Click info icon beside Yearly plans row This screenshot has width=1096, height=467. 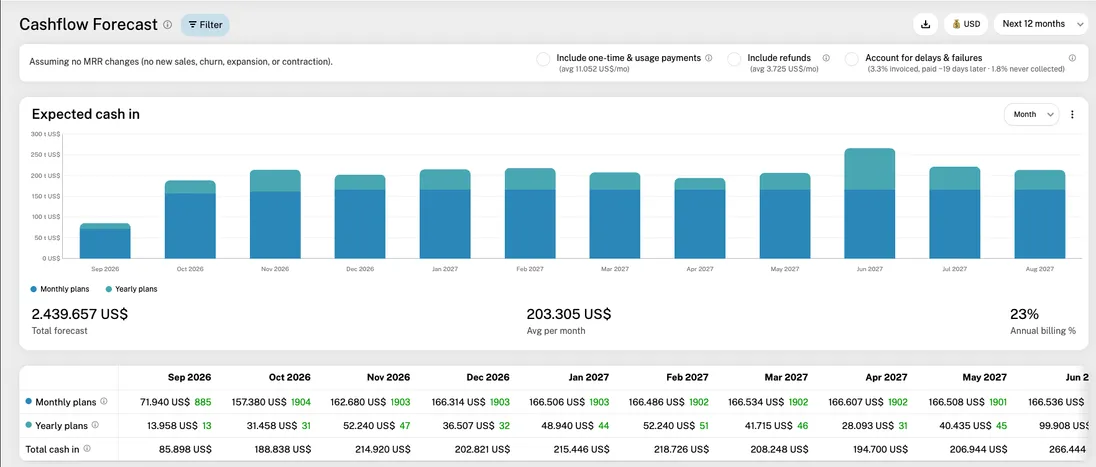coord(95,424)
